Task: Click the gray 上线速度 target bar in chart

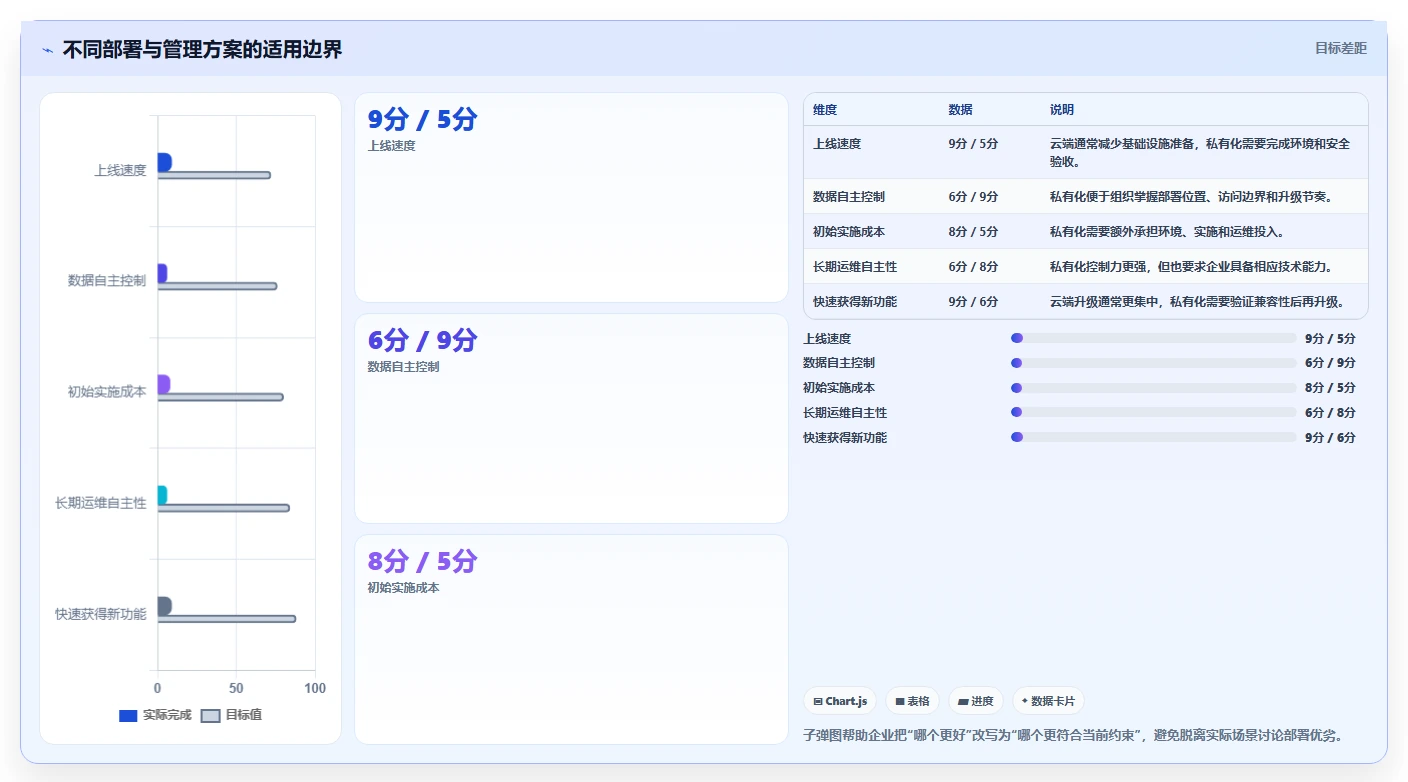Action: [x=214, y=175]
